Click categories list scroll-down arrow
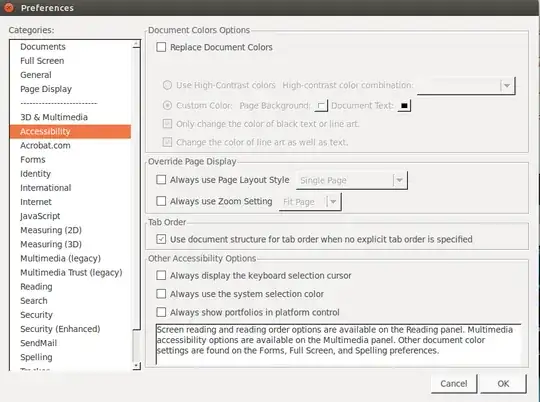The width and height of the screenshot is (540, 402). click(x=136, y=366)
